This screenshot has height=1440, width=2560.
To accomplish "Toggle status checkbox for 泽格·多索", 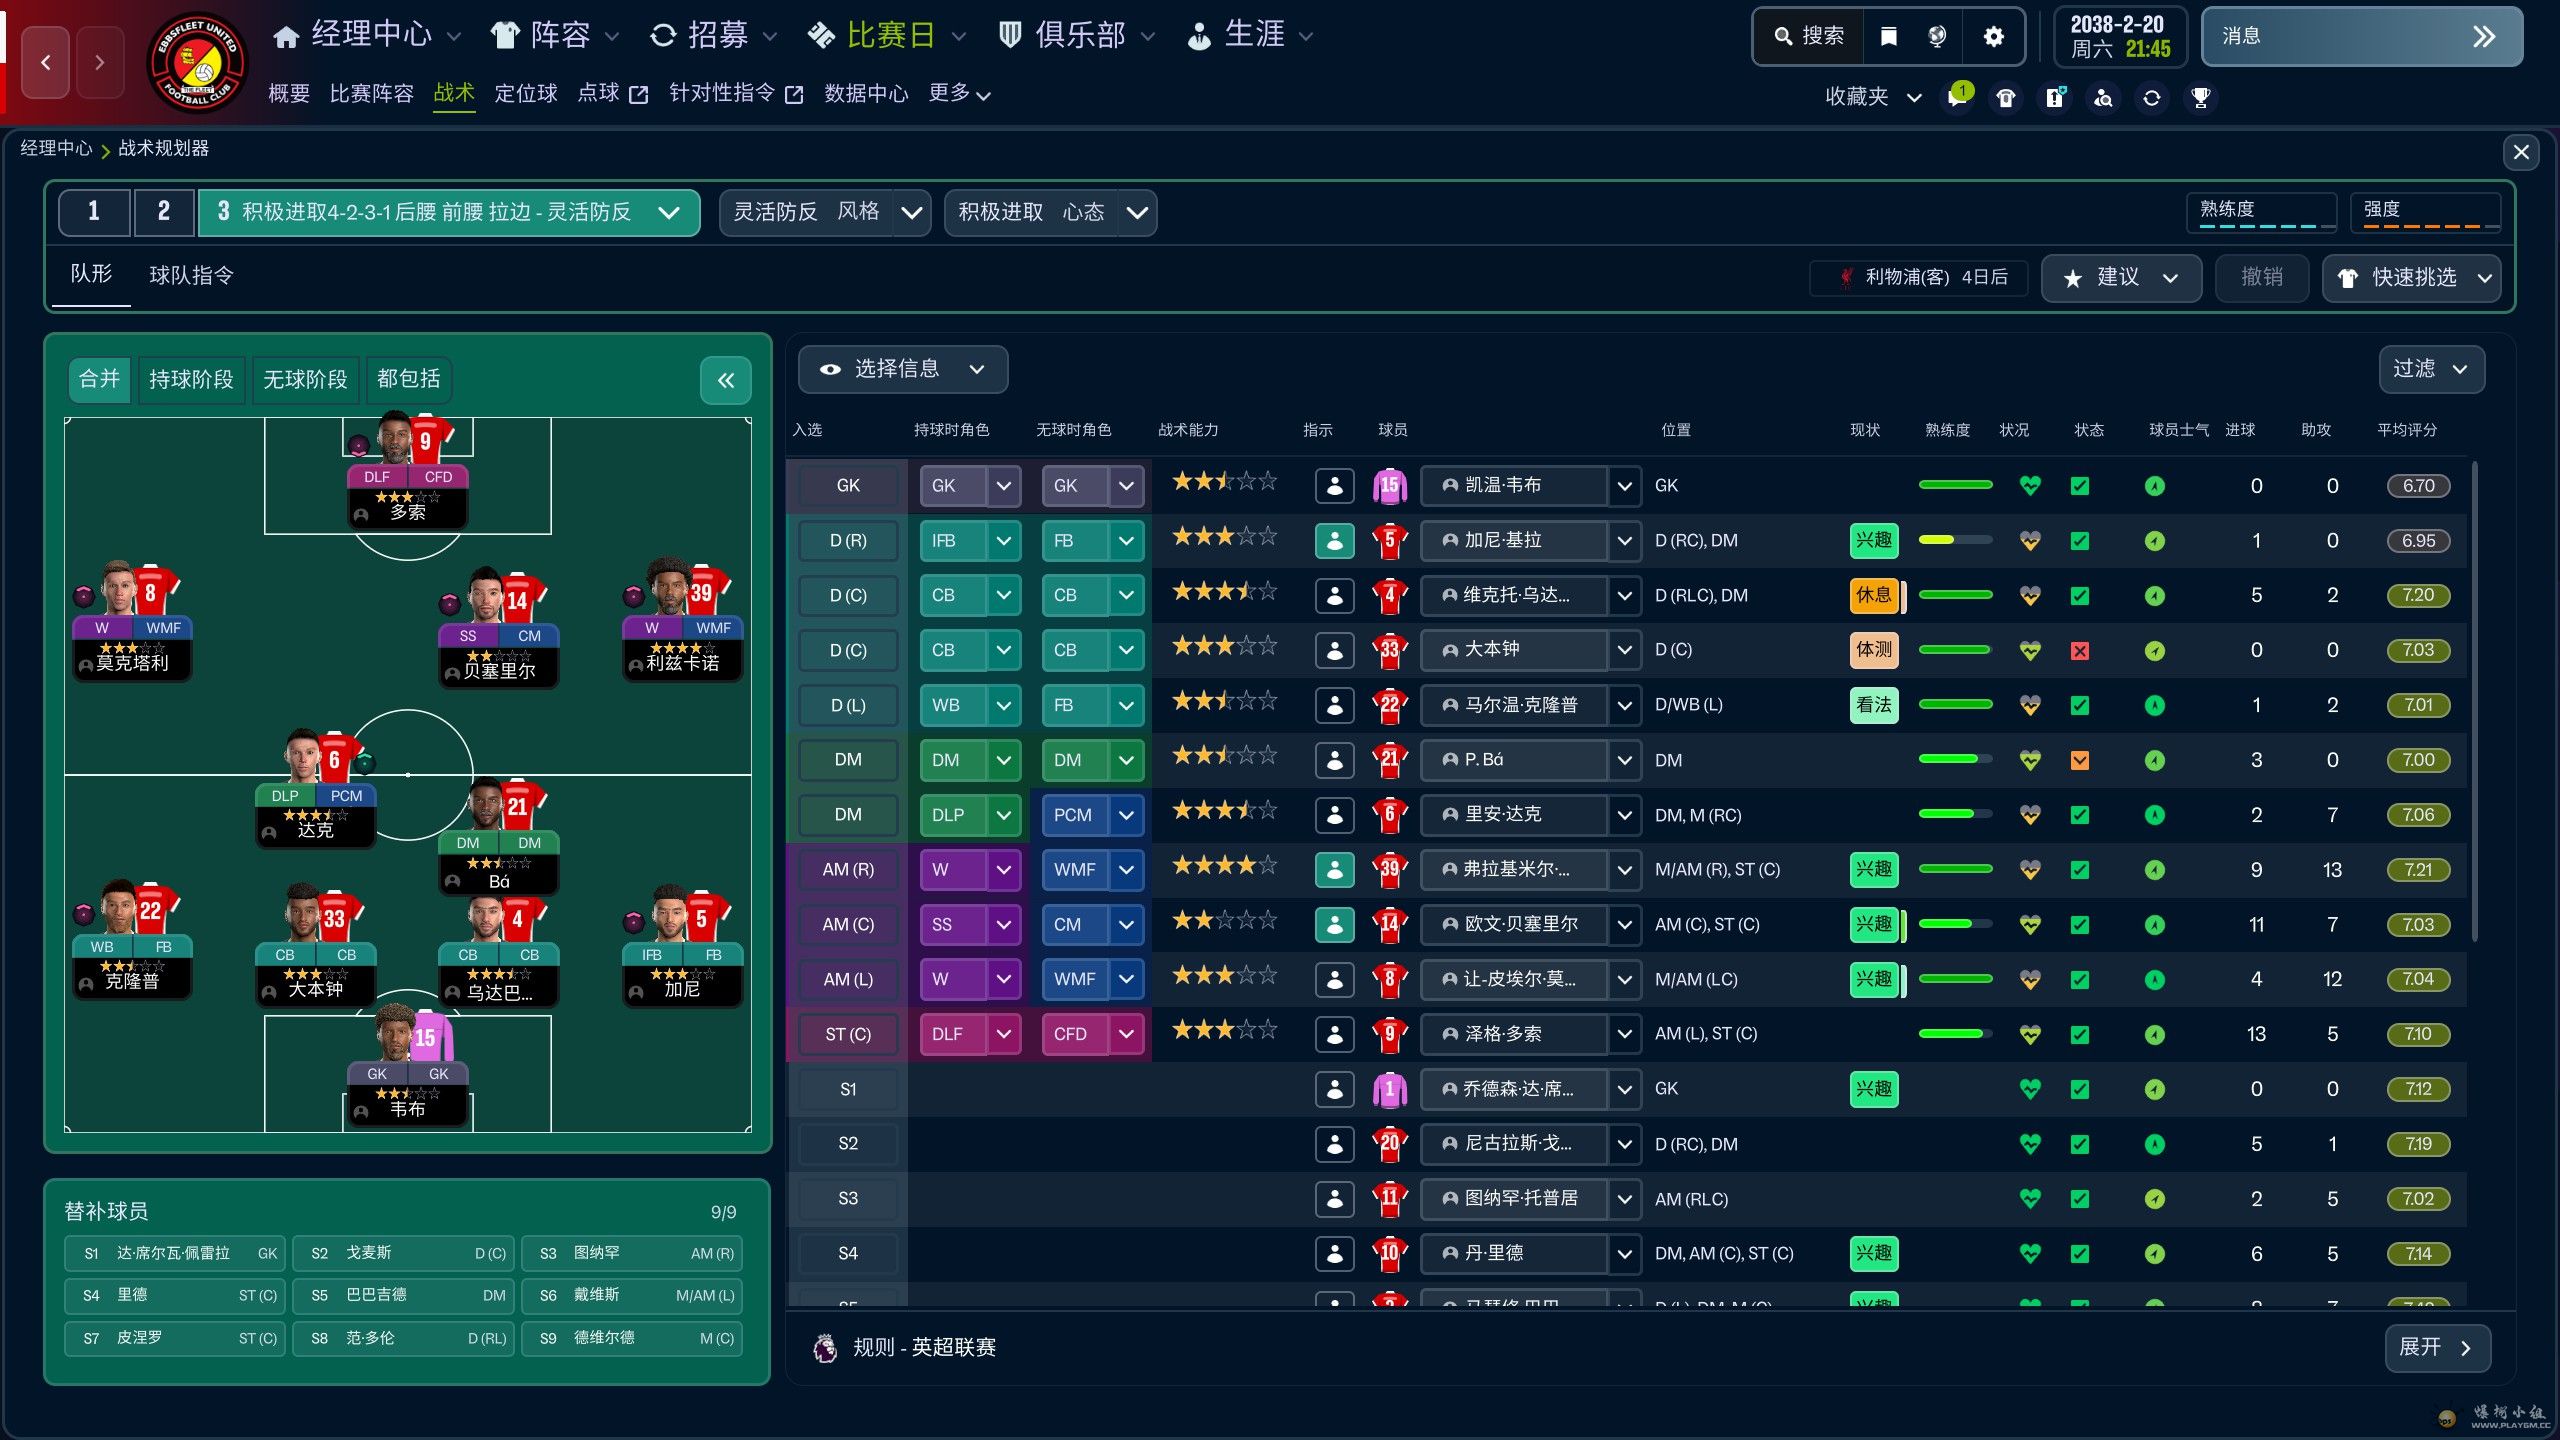I will 2080,1035.
